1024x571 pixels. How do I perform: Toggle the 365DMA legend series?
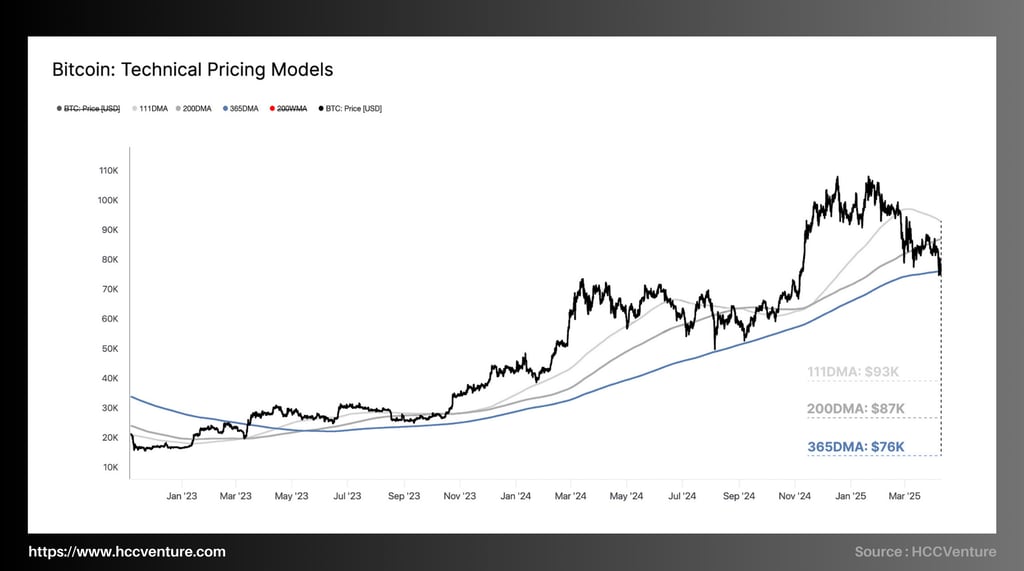241,108
